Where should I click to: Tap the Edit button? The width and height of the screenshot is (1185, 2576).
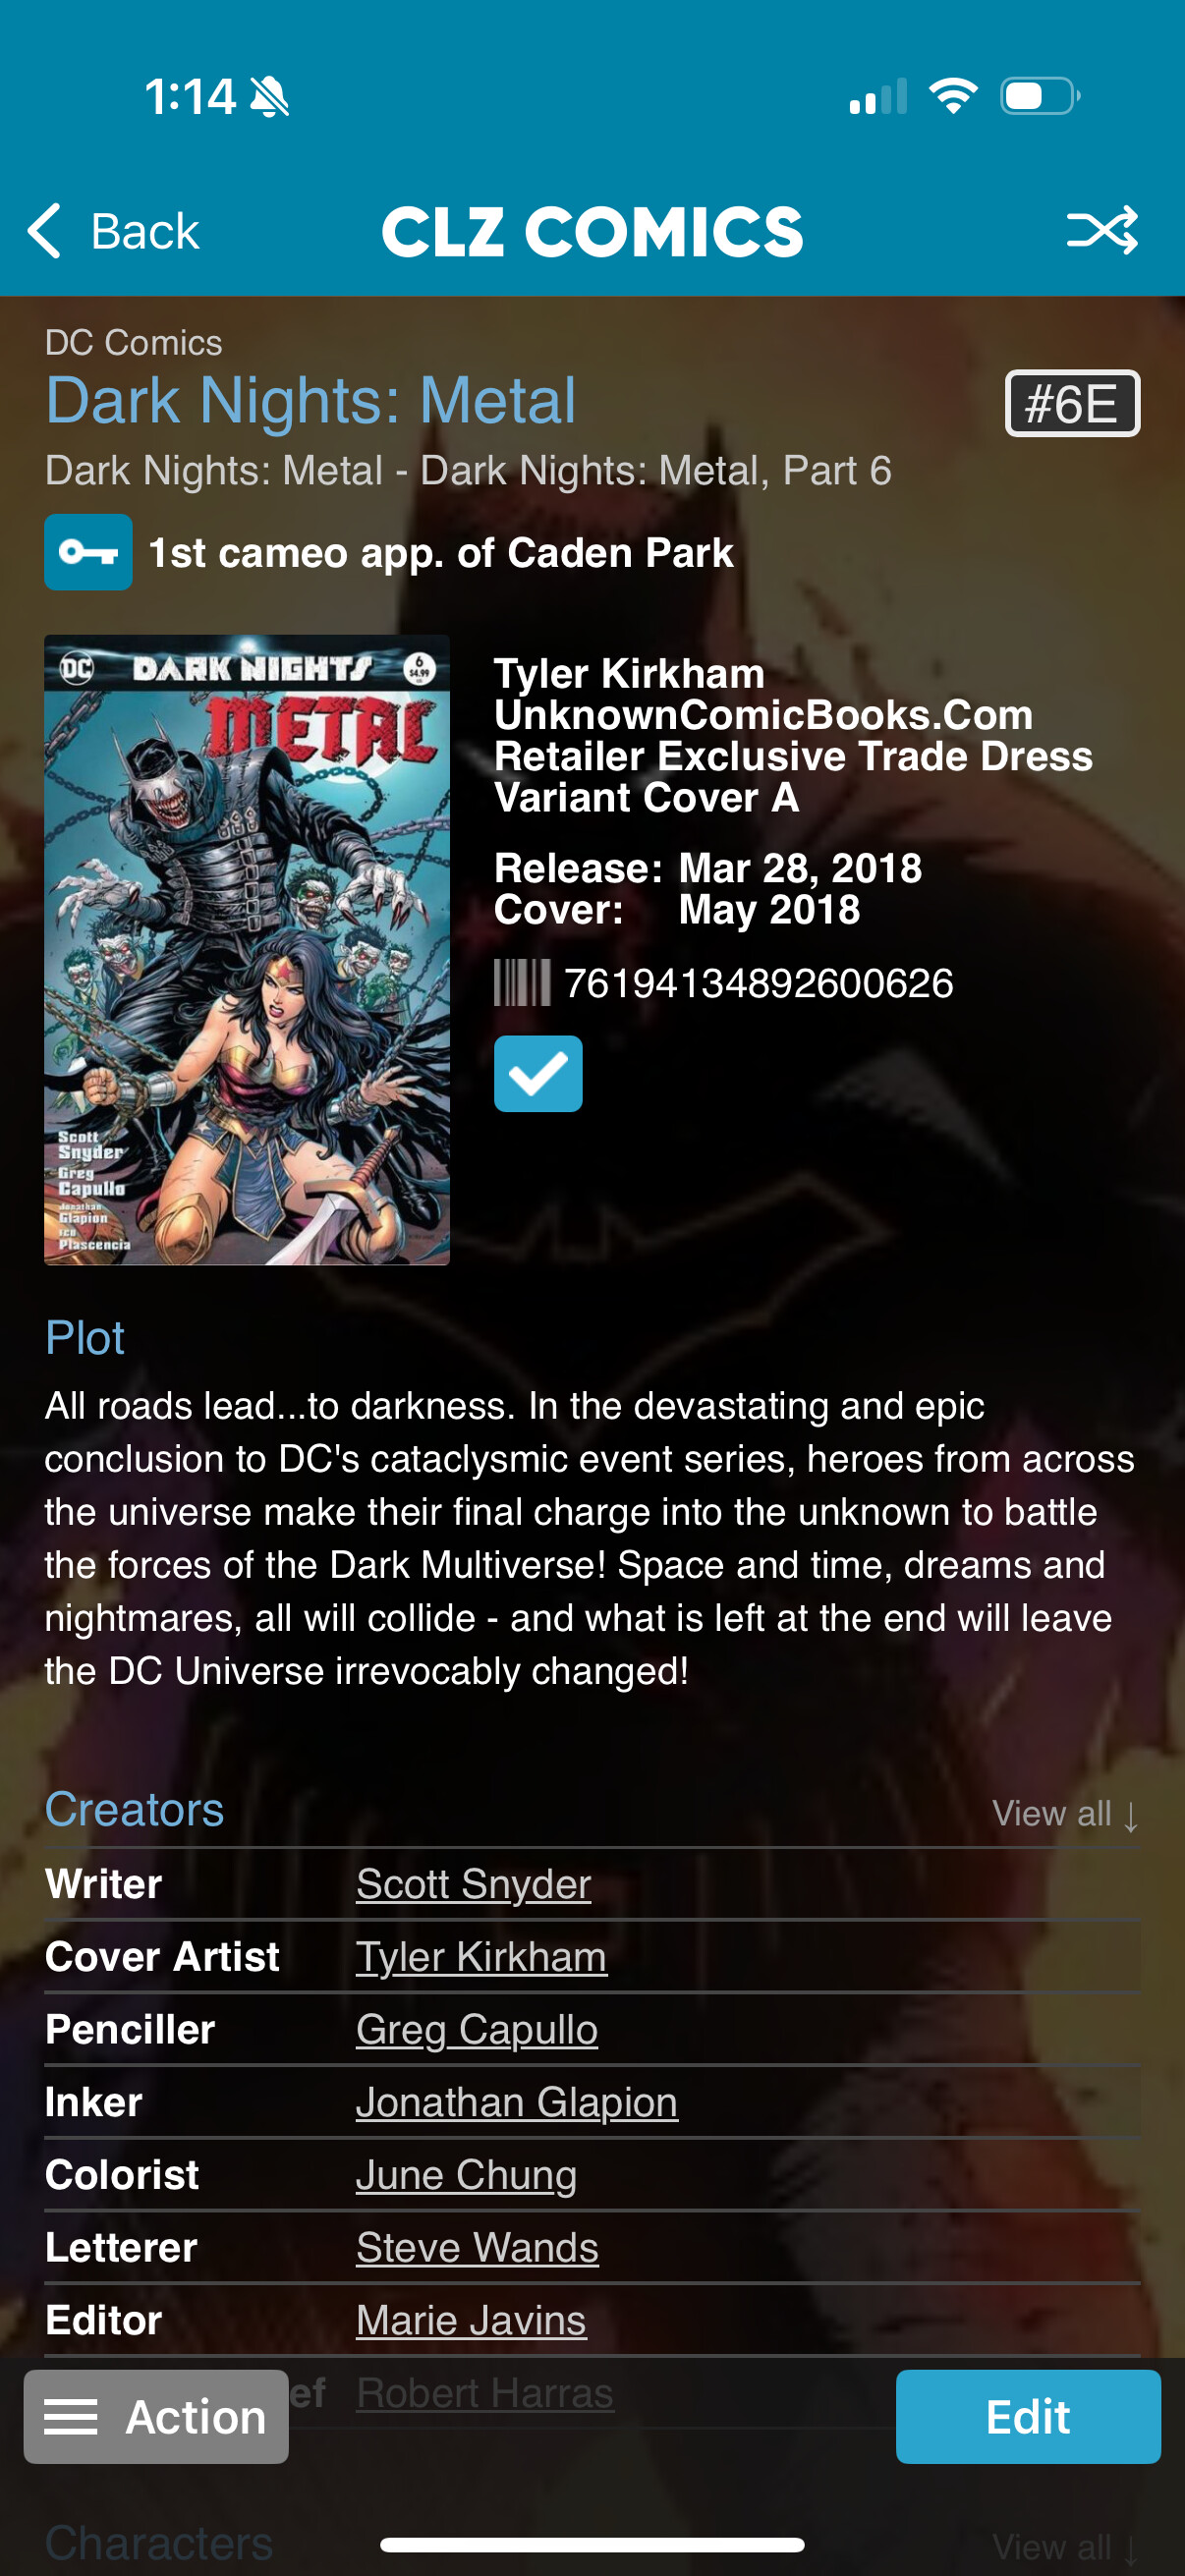(1028, 2417)
